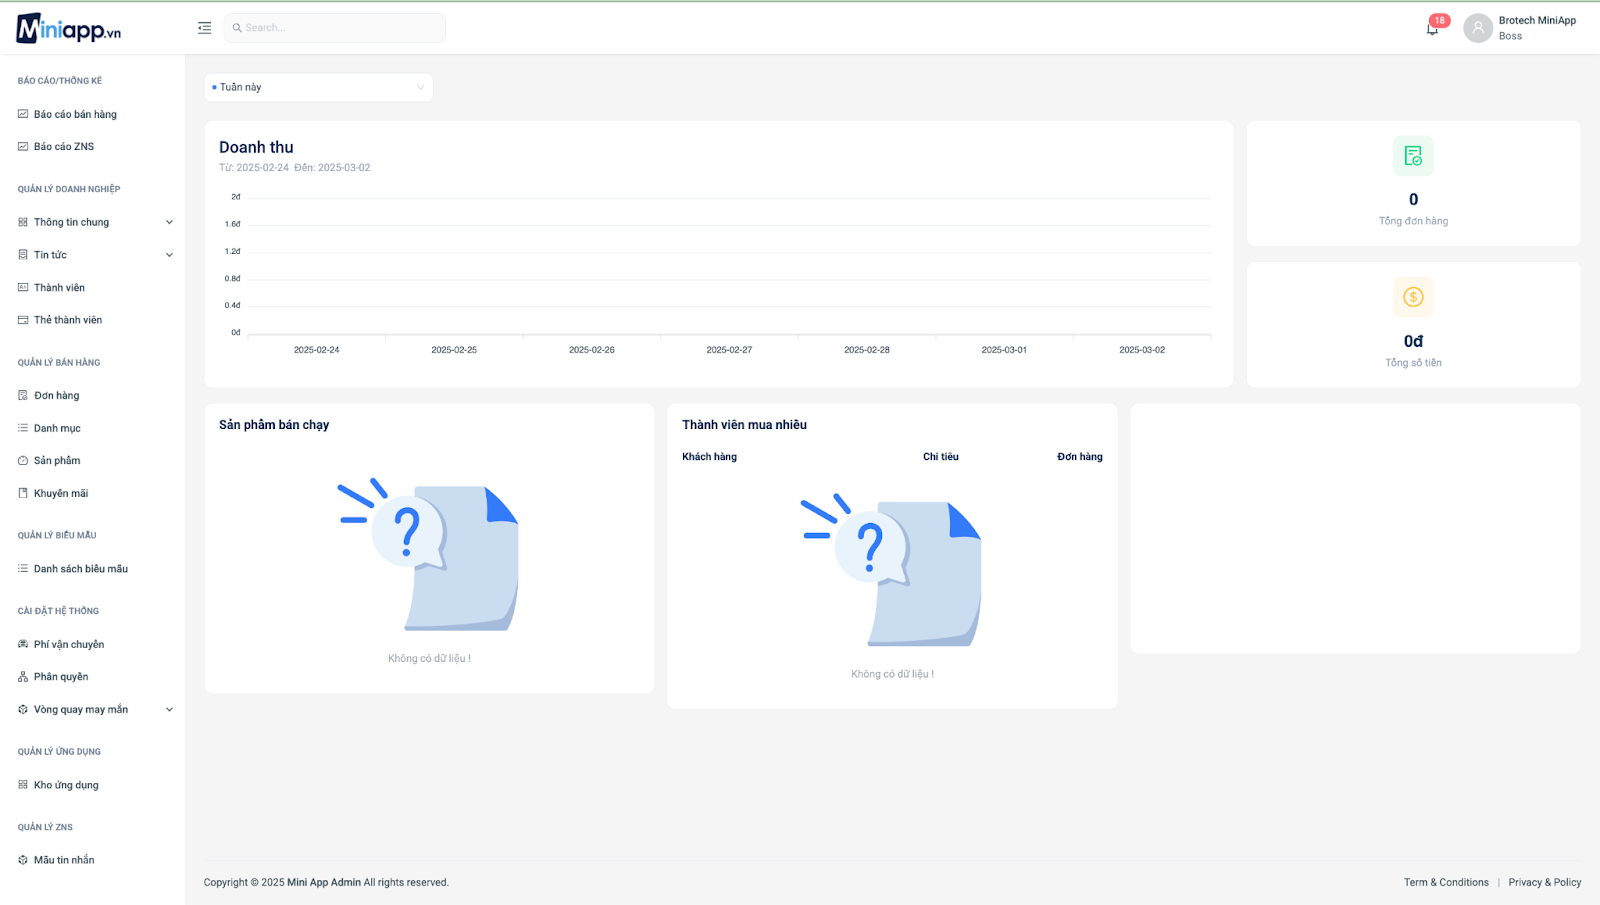1600x905 pixels.
Task: Click the Thông tin chung grid icon
Action: point(23,222)
